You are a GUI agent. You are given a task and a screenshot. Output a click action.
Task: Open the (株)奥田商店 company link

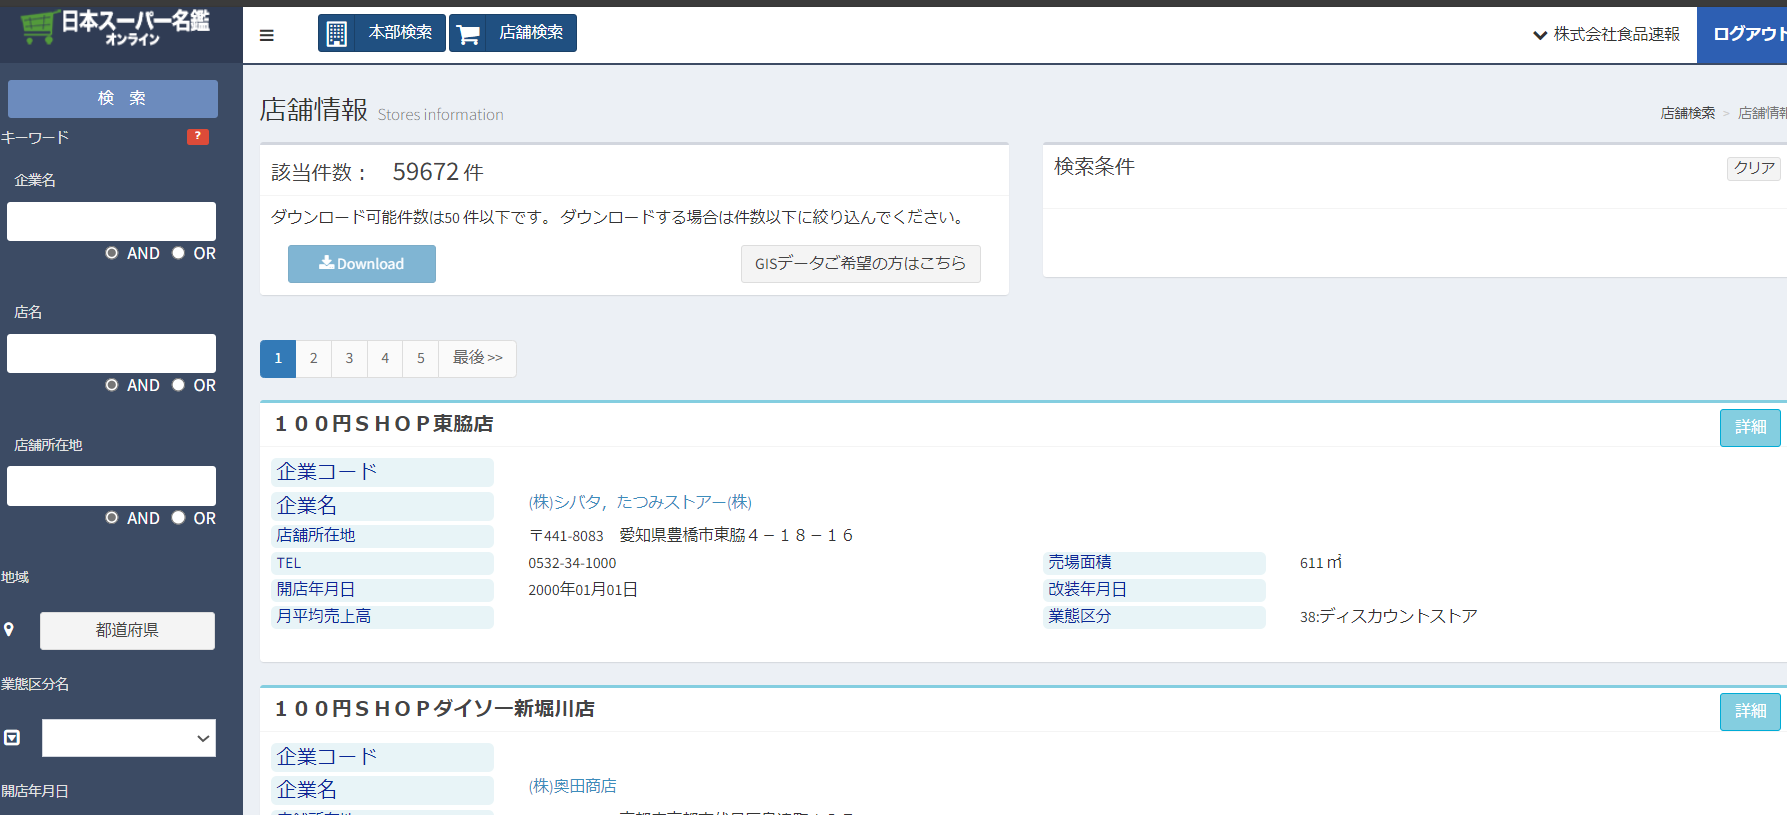point(572,786)
